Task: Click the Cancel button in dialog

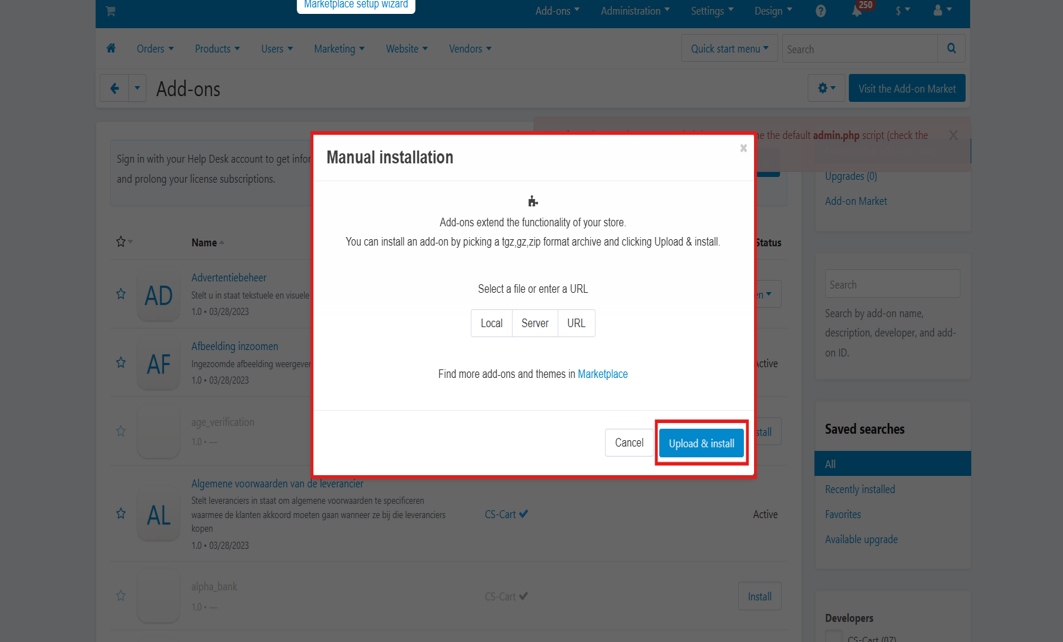Action: coord(629,443)
